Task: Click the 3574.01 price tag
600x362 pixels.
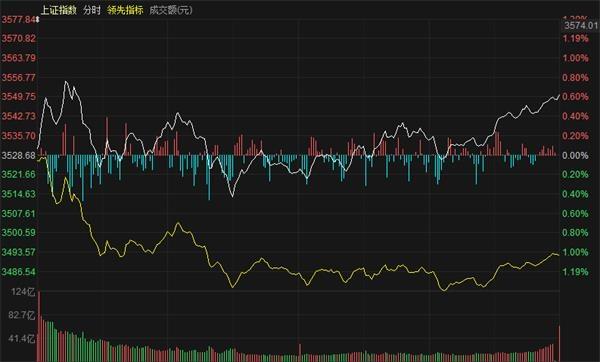Action: [x=580, y=26]
